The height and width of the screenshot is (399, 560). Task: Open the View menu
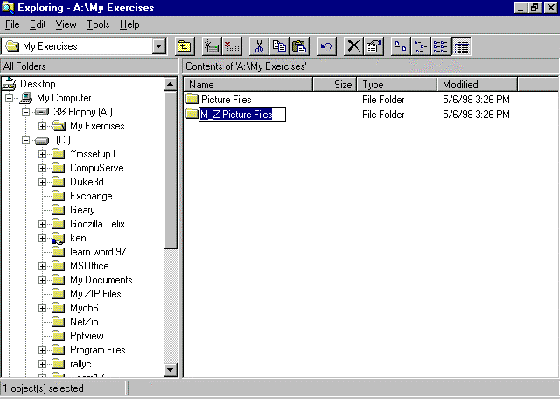[66, 25]
